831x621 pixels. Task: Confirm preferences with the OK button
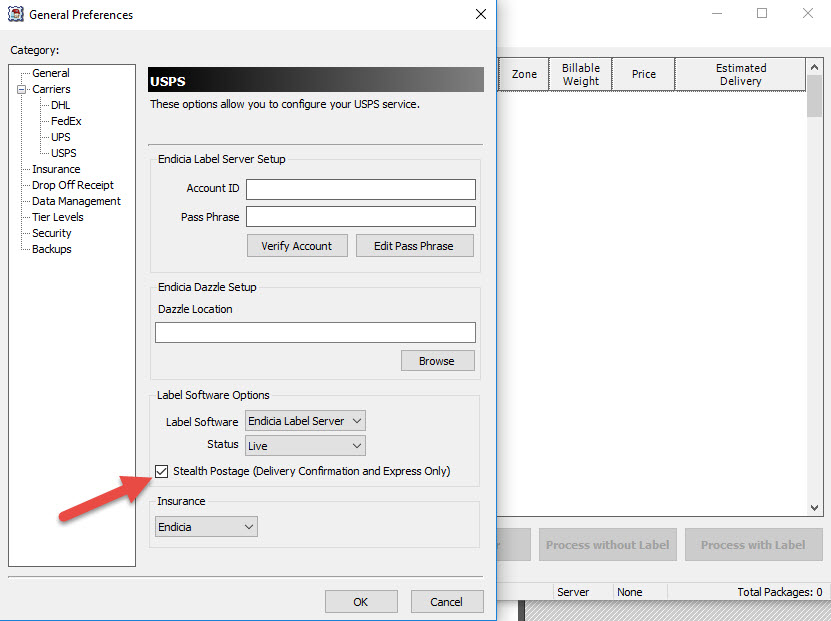[x=361, y=602]
